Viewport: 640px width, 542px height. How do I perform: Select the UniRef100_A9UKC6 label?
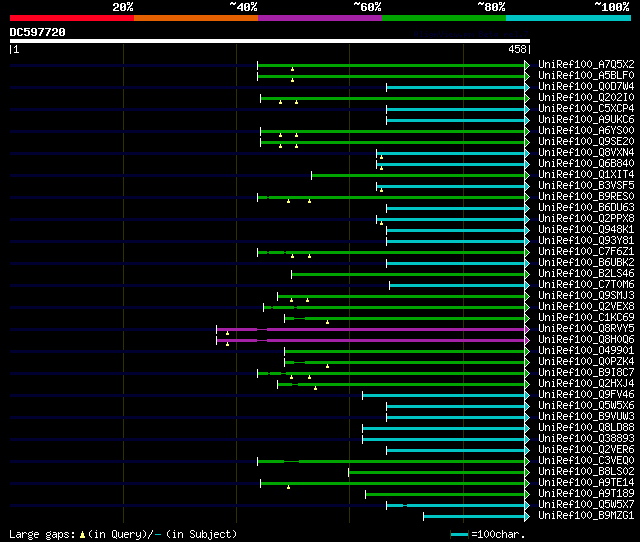click(586, 120)
